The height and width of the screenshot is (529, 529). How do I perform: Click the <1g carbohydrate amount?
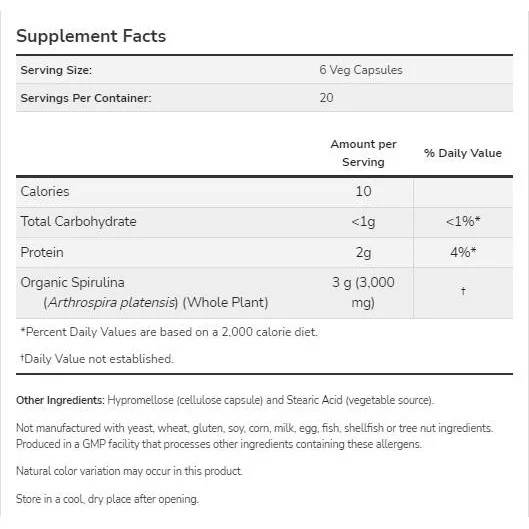tap(363, 222)
